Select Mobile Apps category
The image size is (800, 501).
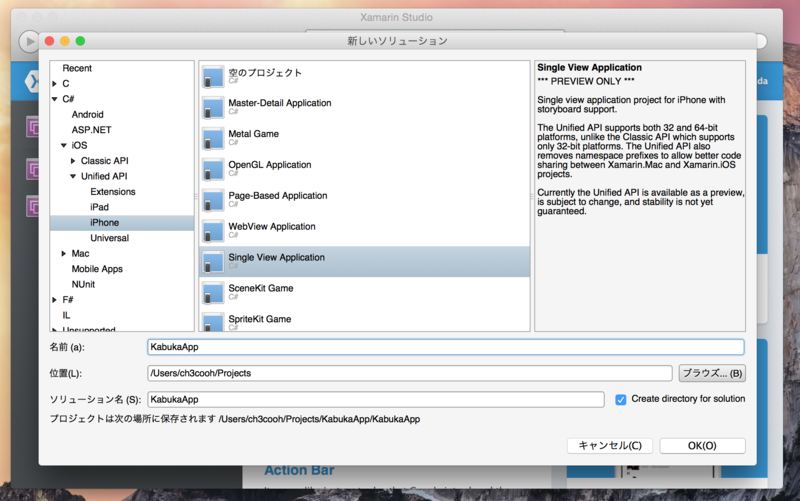[97, 269]
